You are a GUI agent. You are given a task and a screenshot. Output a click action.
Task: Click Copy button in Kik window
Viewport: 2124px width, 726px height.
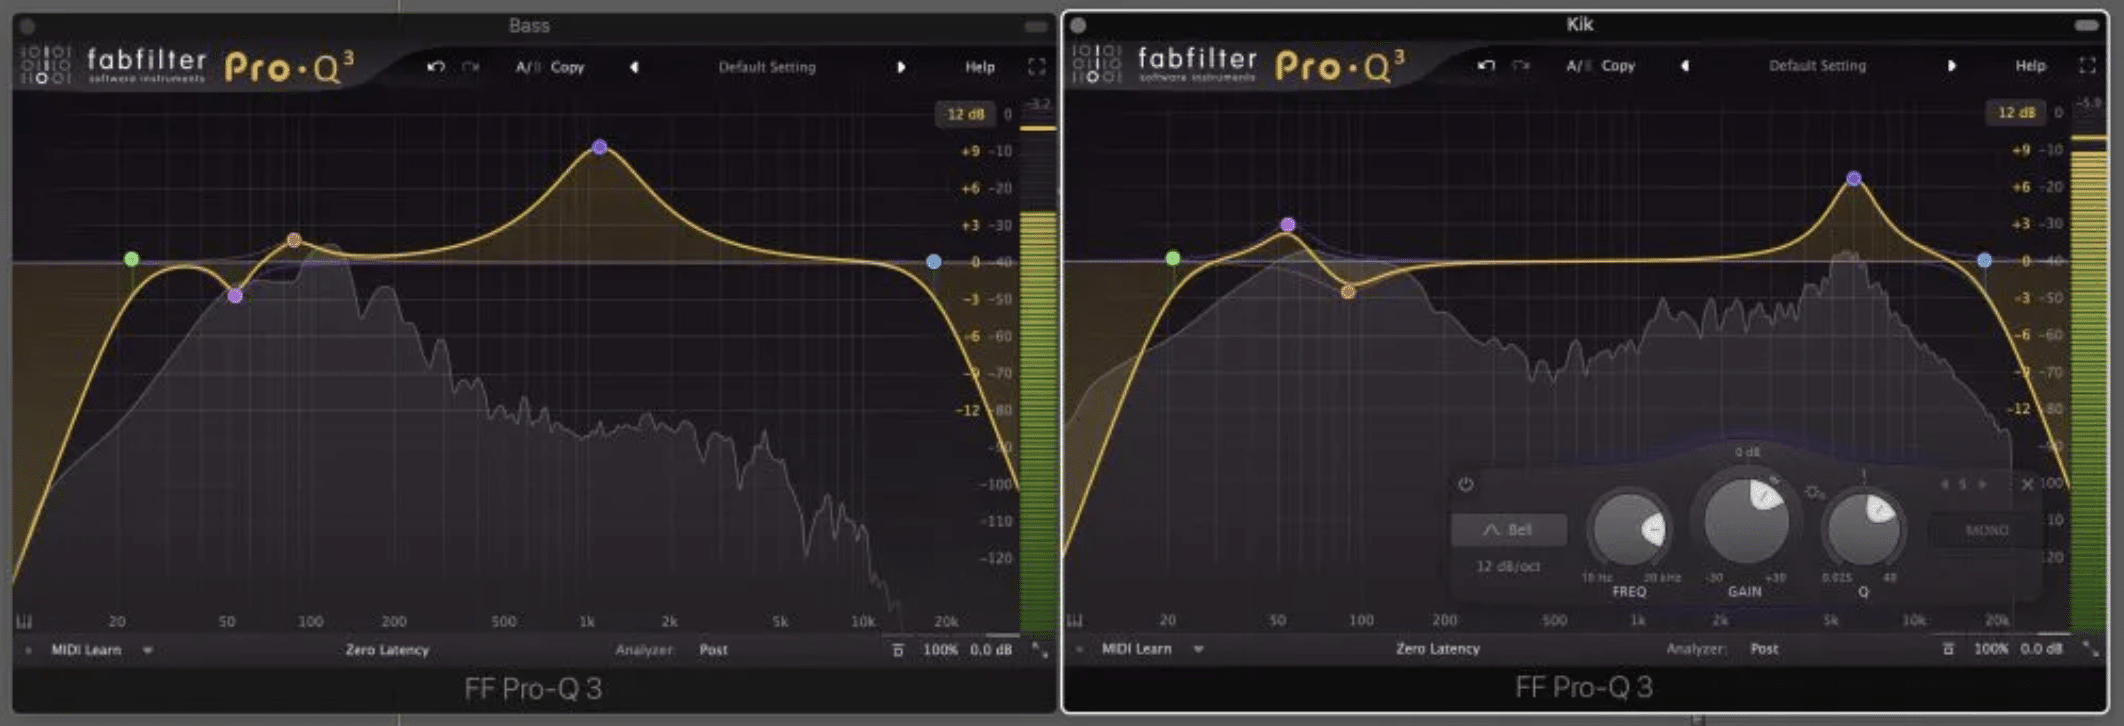tap(1618, 65)
